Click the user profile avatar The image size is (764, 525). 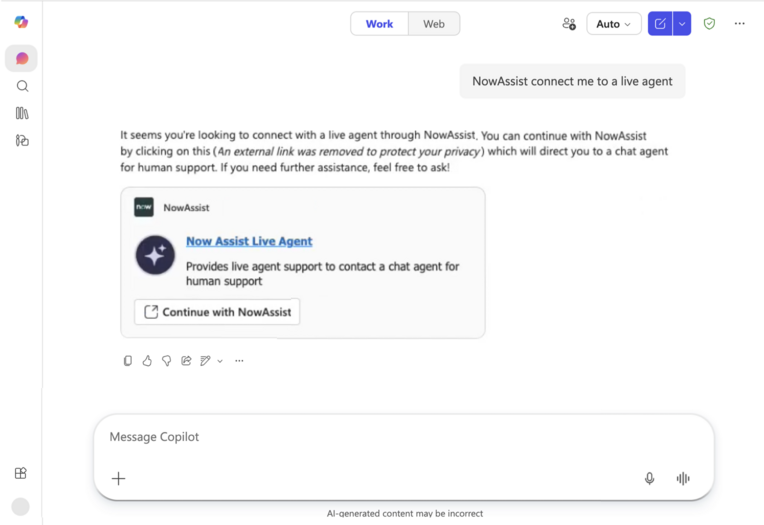[x=20, y=506]
